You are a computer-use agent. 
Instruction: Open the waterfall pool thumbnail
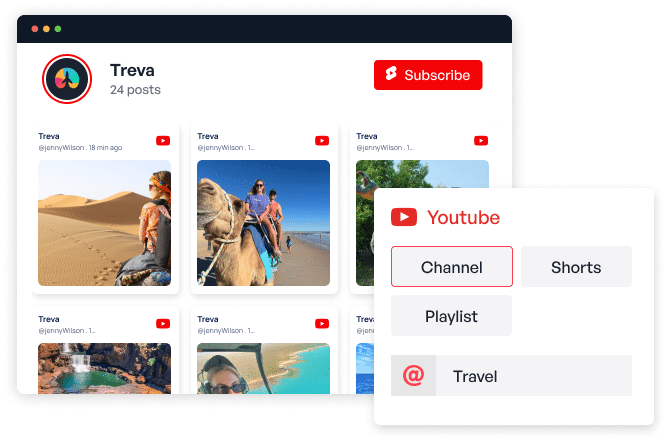coord(104,368)
